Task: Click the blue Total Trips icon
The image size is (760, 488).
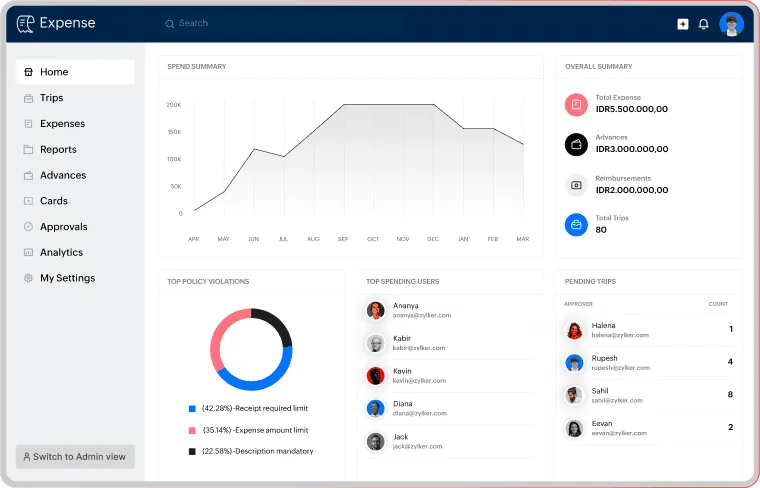Action: click(x=576, y=225)
